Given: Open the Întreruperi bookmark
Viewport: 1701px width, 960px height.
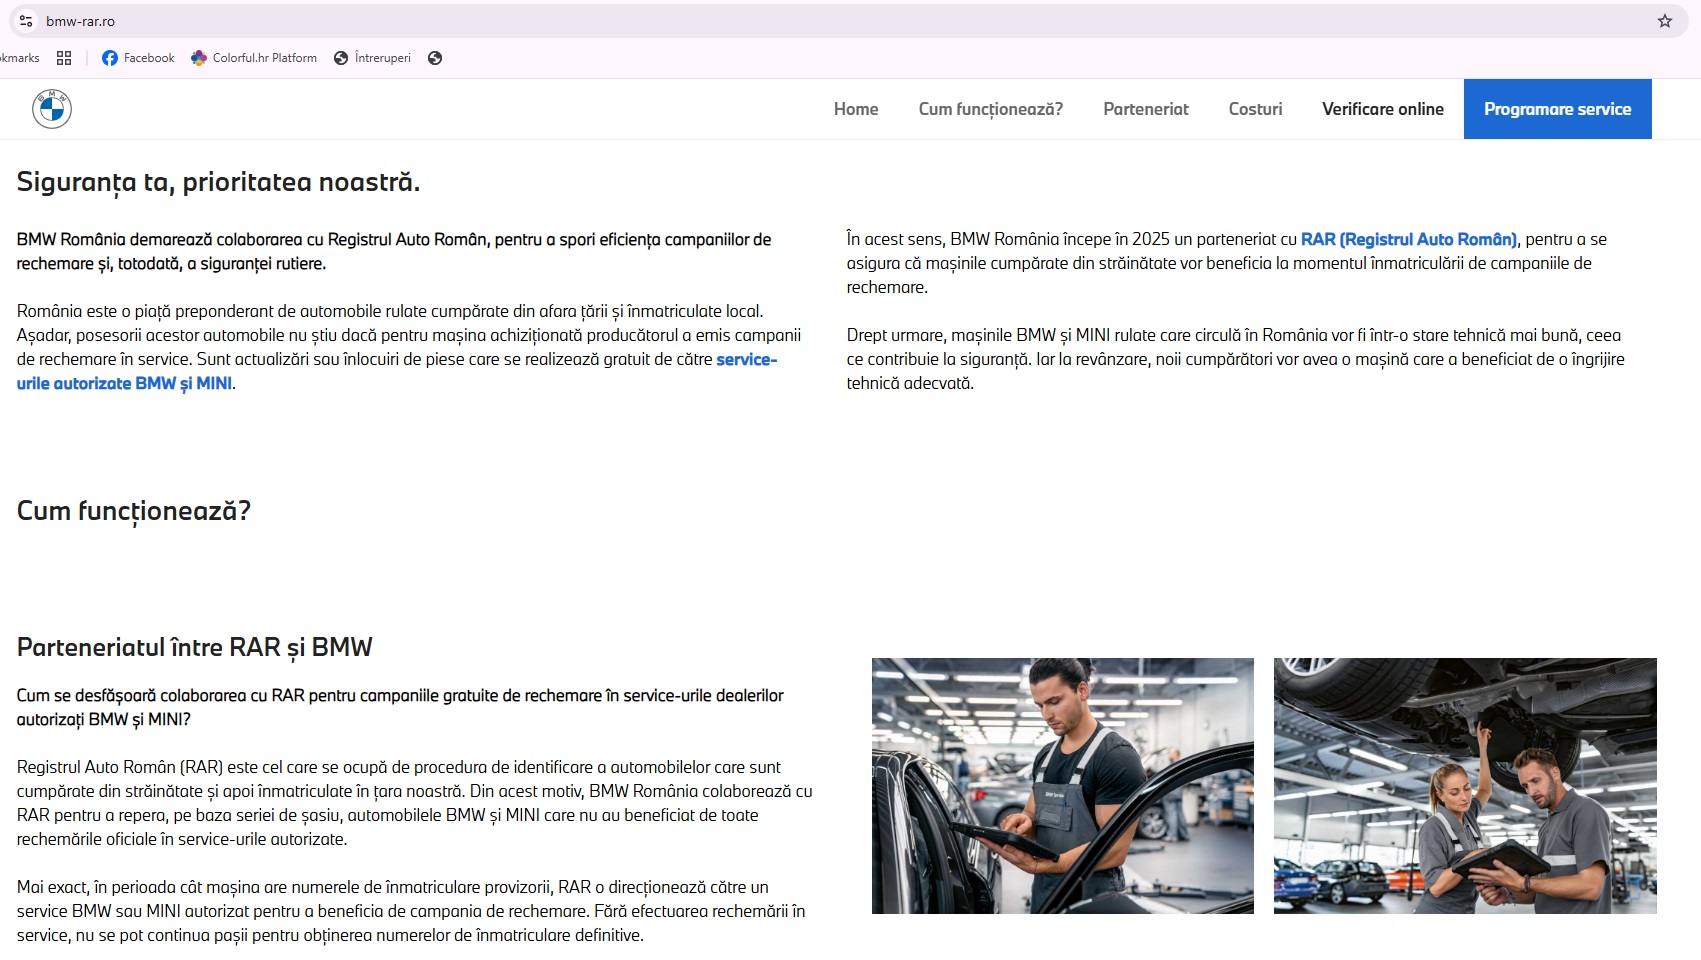Looking at the screenshot, I should pos(372,58).
